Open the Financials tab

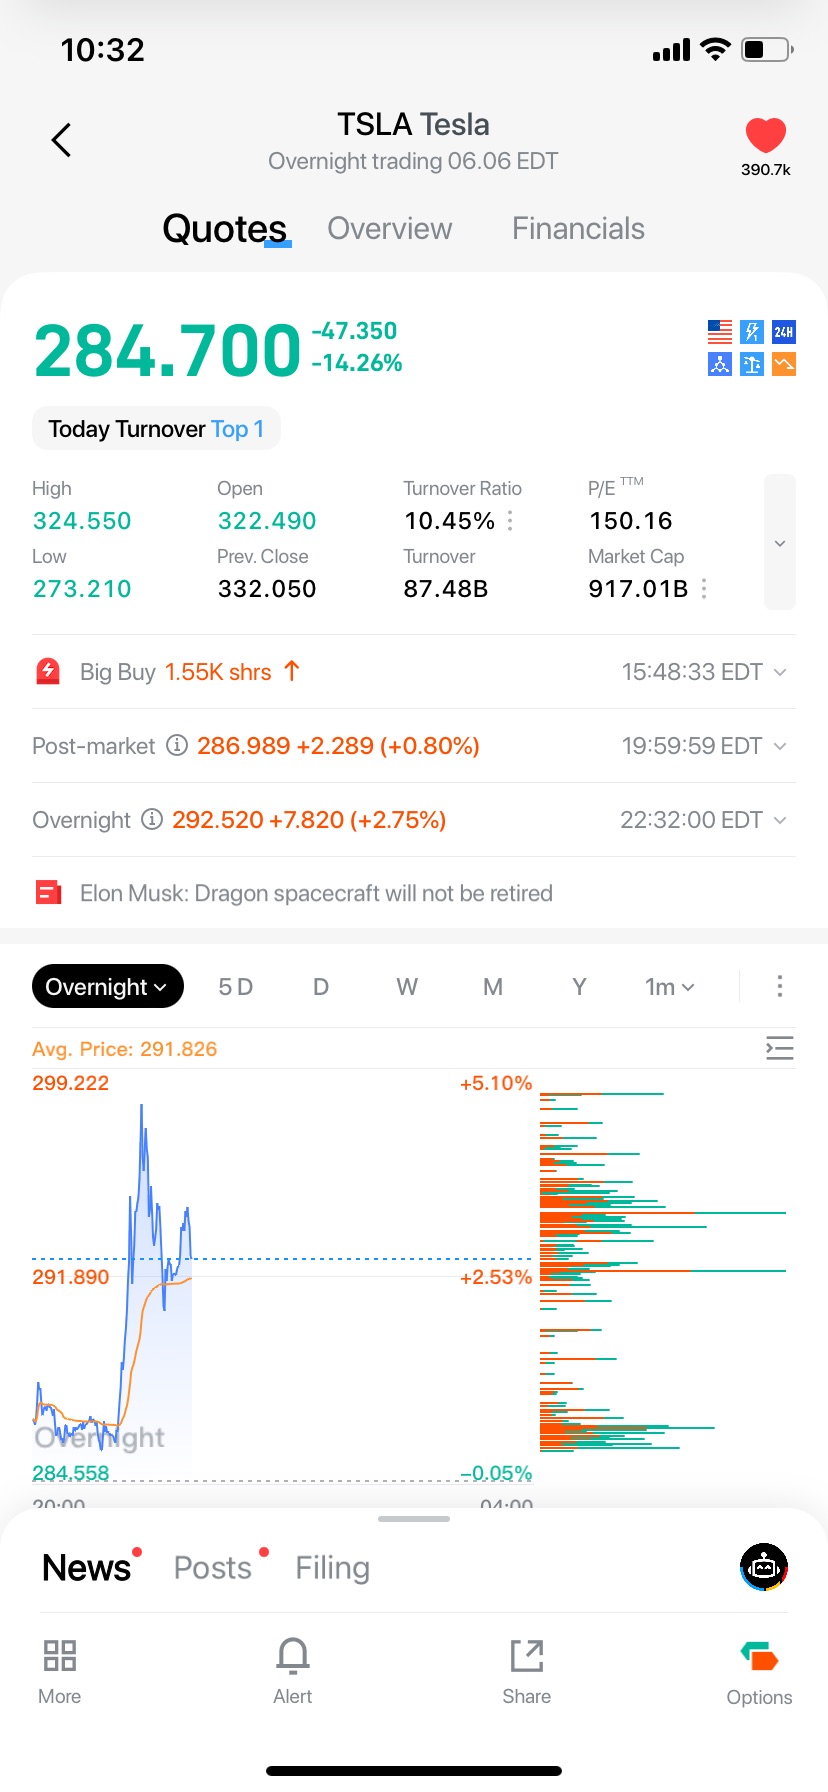(578, 229)
